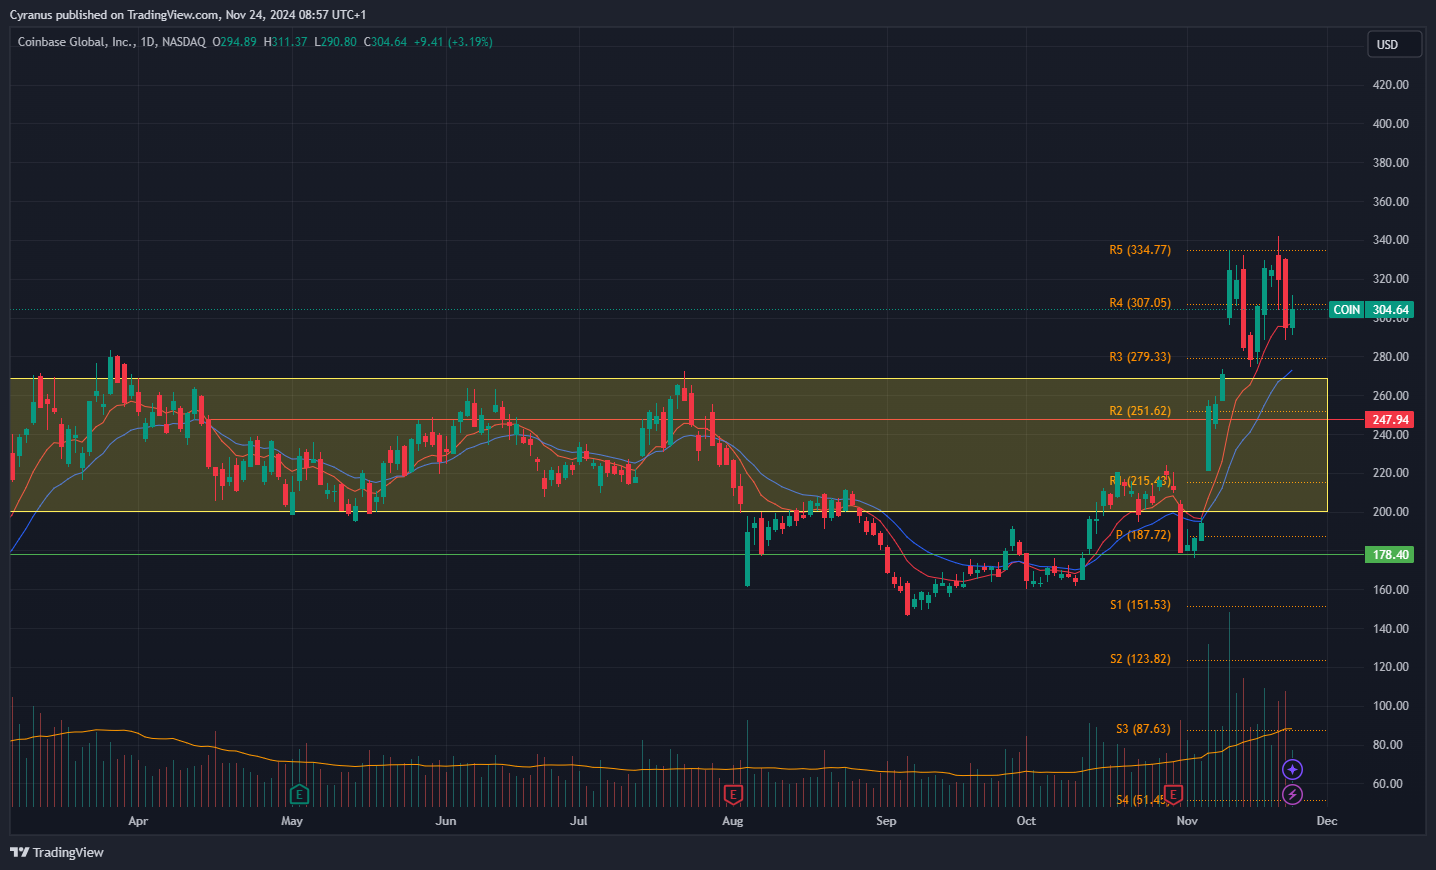This screenshot has width=1436, height=870.
Task: Click the green 178.40 price label
Action: click(1390, 555)
